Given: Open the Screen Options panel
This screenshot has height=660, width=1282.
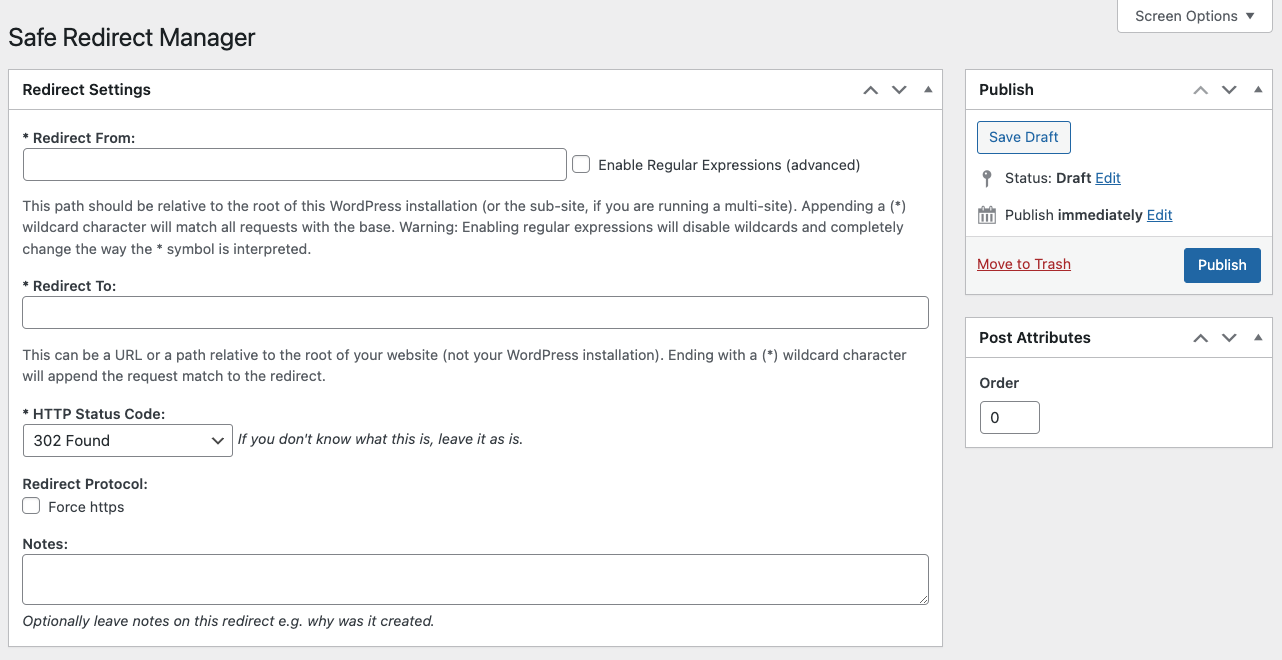Looking at the screenshot, I should (x=1194, y=16).
